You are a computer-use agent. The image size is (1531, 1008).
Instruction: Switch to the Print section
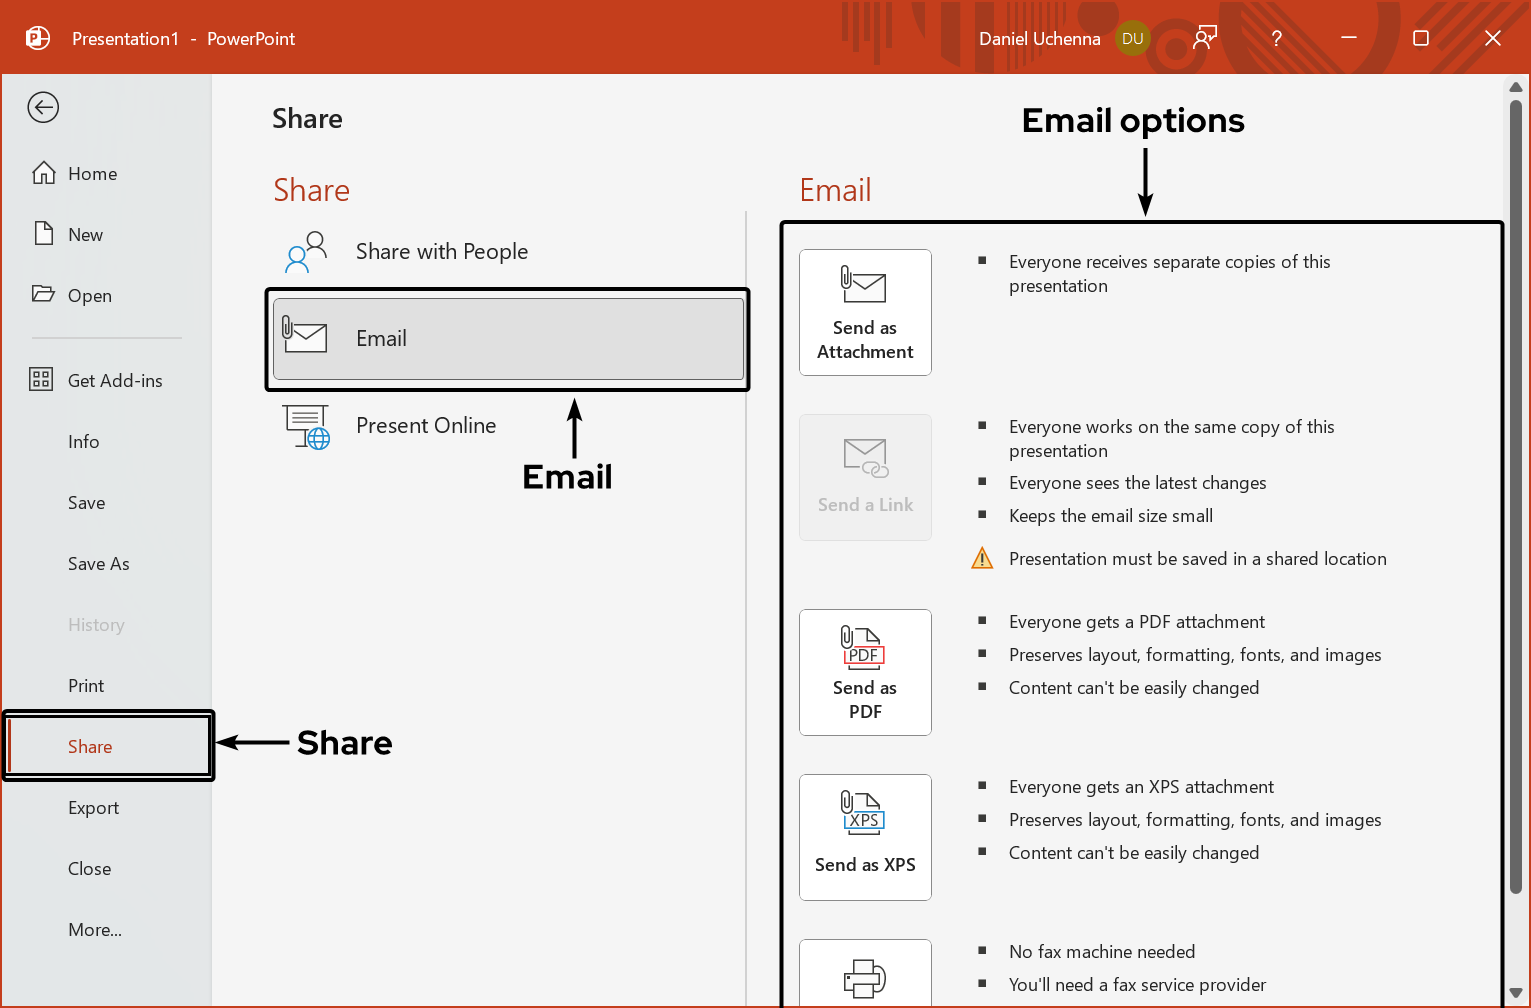(x=86, y=685)
